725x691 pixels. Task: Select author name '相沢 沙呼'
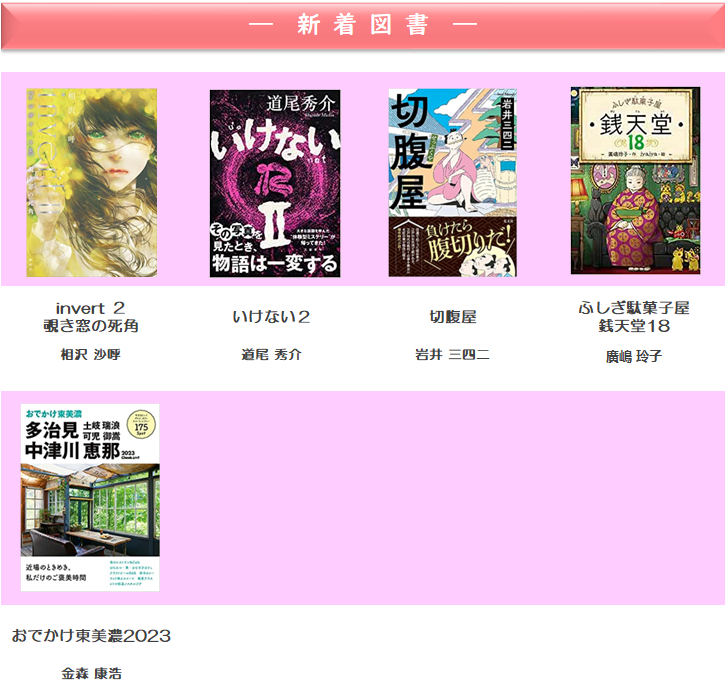[x=91, y=354]
